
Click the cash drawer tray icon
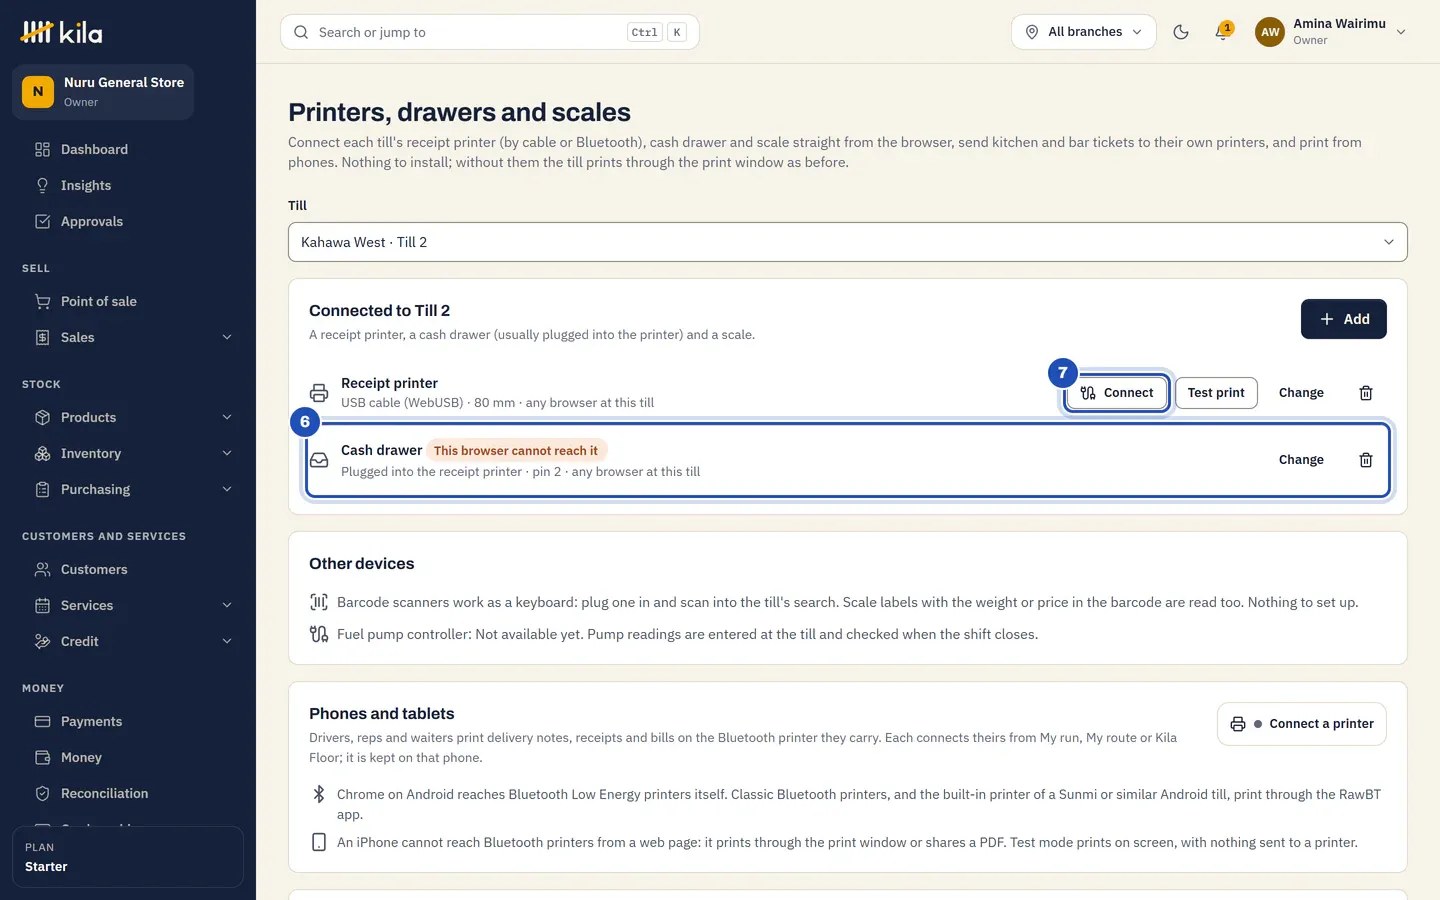click(x=319, y=460)
